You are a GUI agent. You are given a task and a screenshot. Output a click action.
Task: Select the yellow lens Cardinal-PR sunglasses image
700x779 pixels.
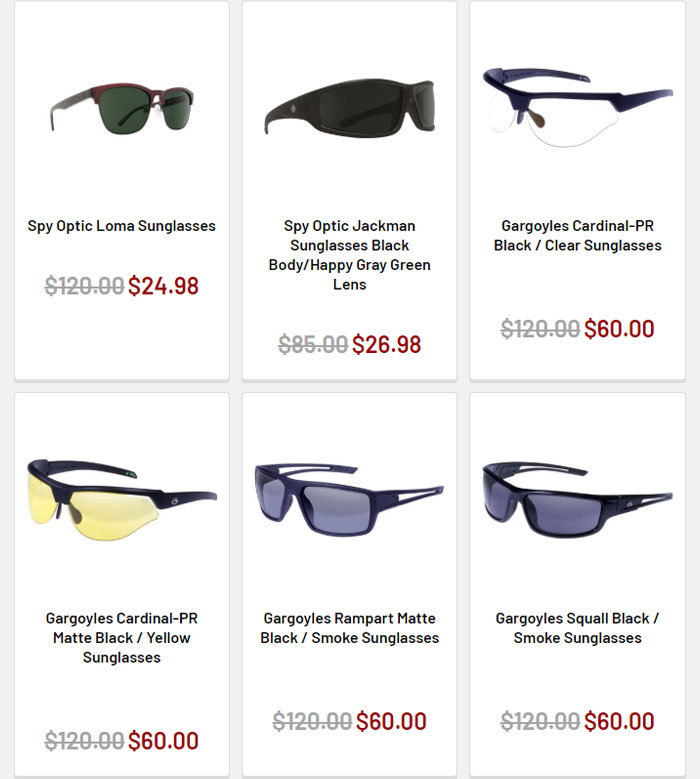point(122,500)
